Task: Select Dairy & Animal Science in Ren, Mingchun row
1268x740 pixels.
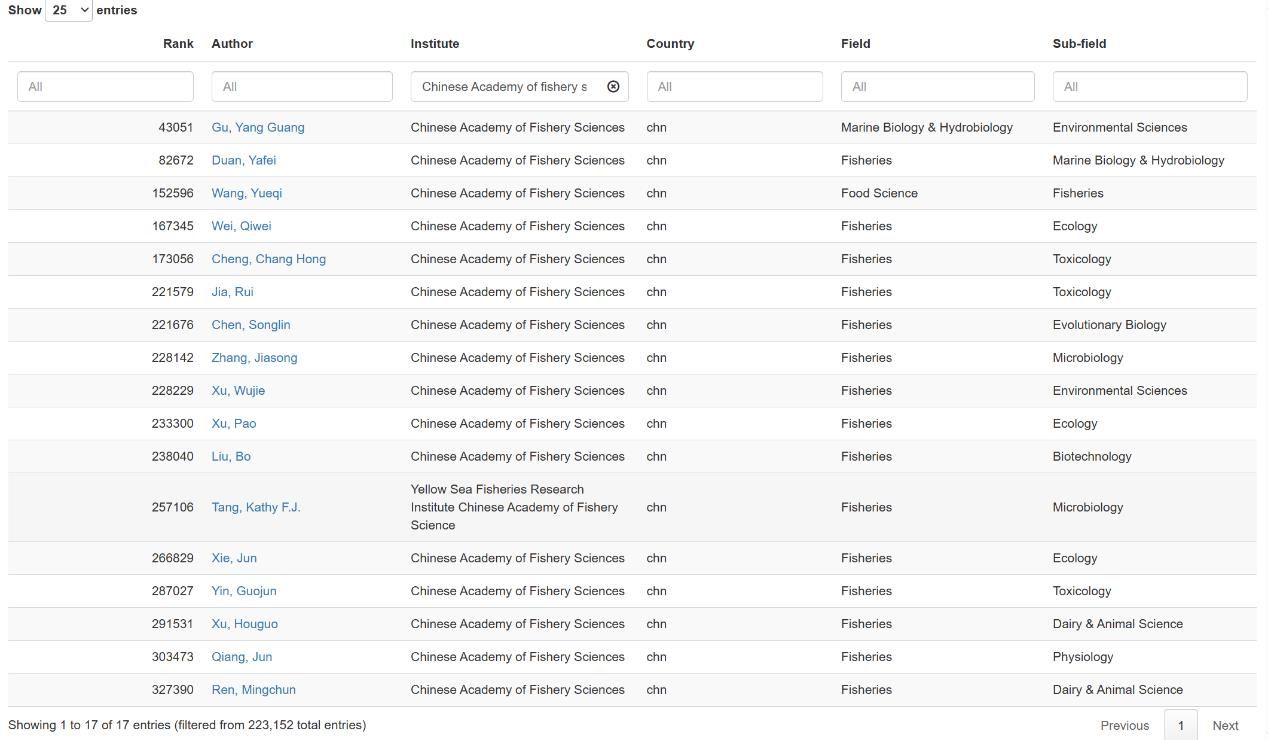Action: point(1117,690)
